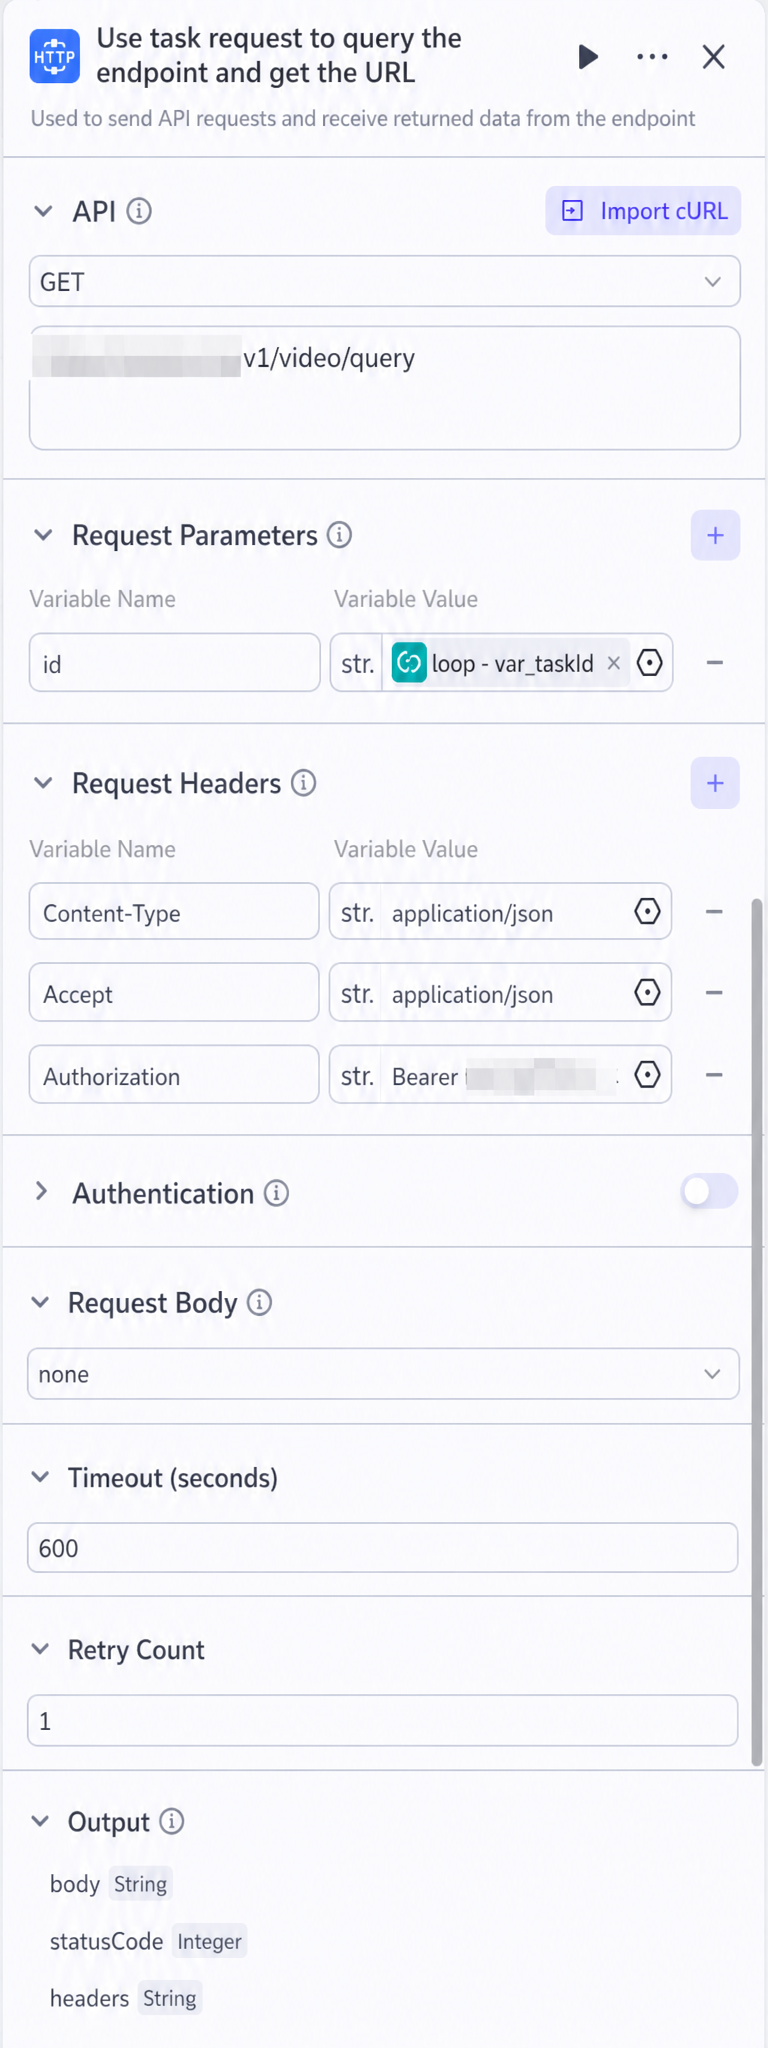Remove the loop - var_taskId variable tag
This screenshot has width=768, height=2048.
click(x=614, y=663)
